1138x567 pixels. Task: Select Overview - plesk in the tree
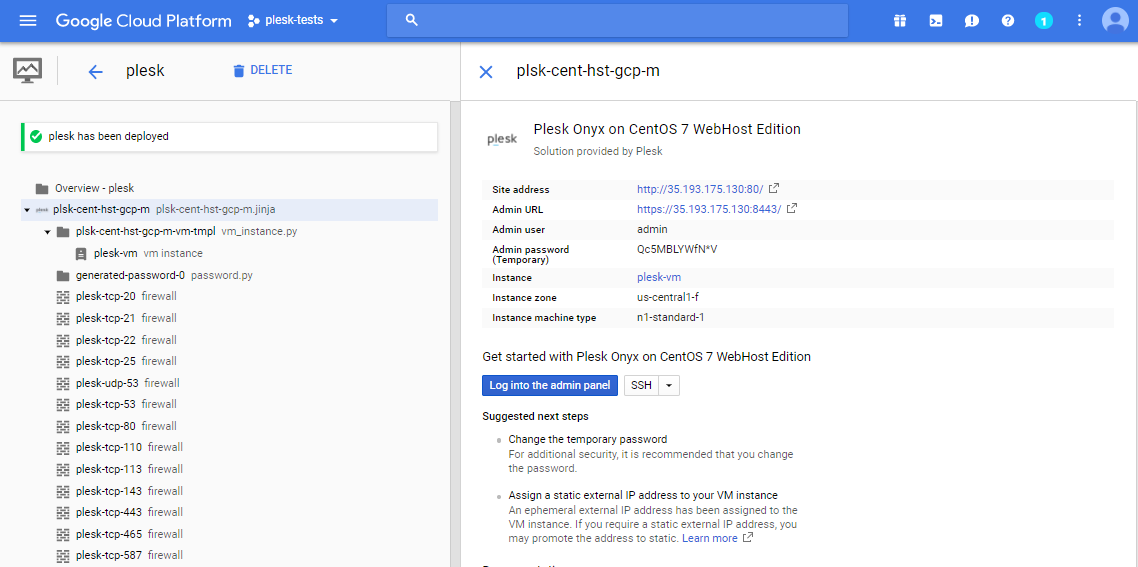(x=94, y=188)
